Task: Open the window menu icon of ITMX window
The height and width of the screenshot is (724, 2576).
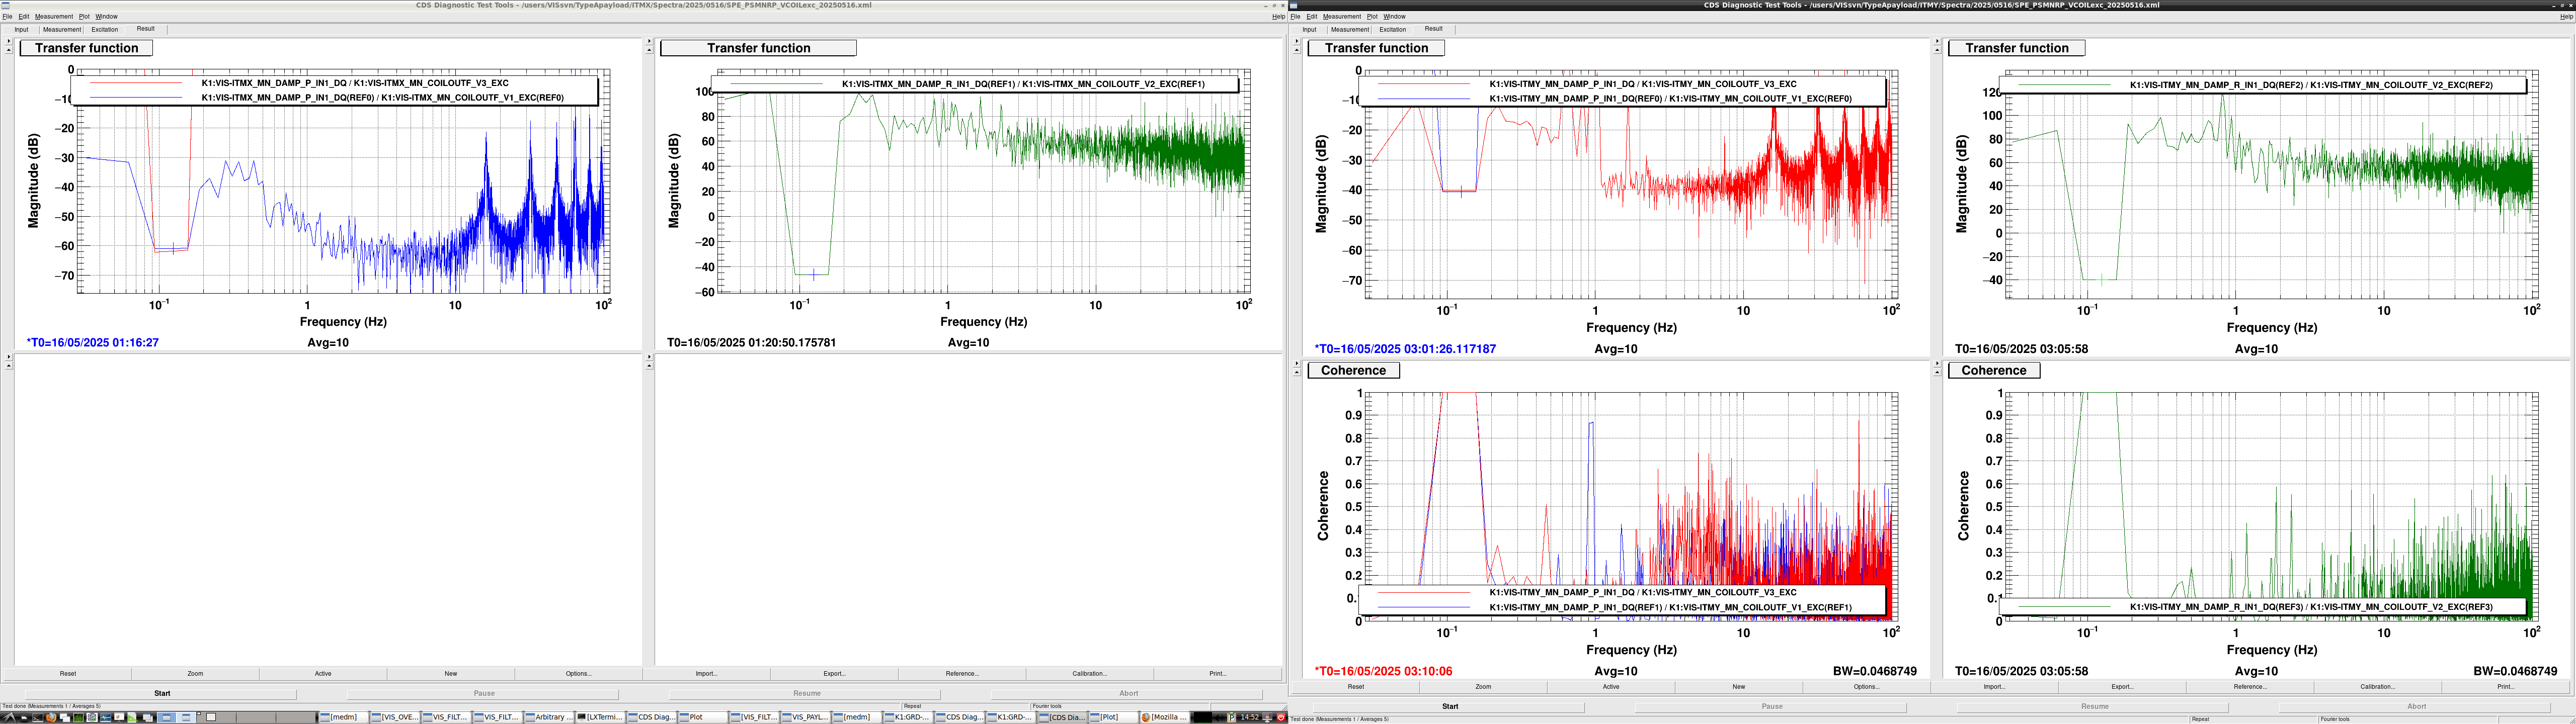Action: [x=5, y=5]
